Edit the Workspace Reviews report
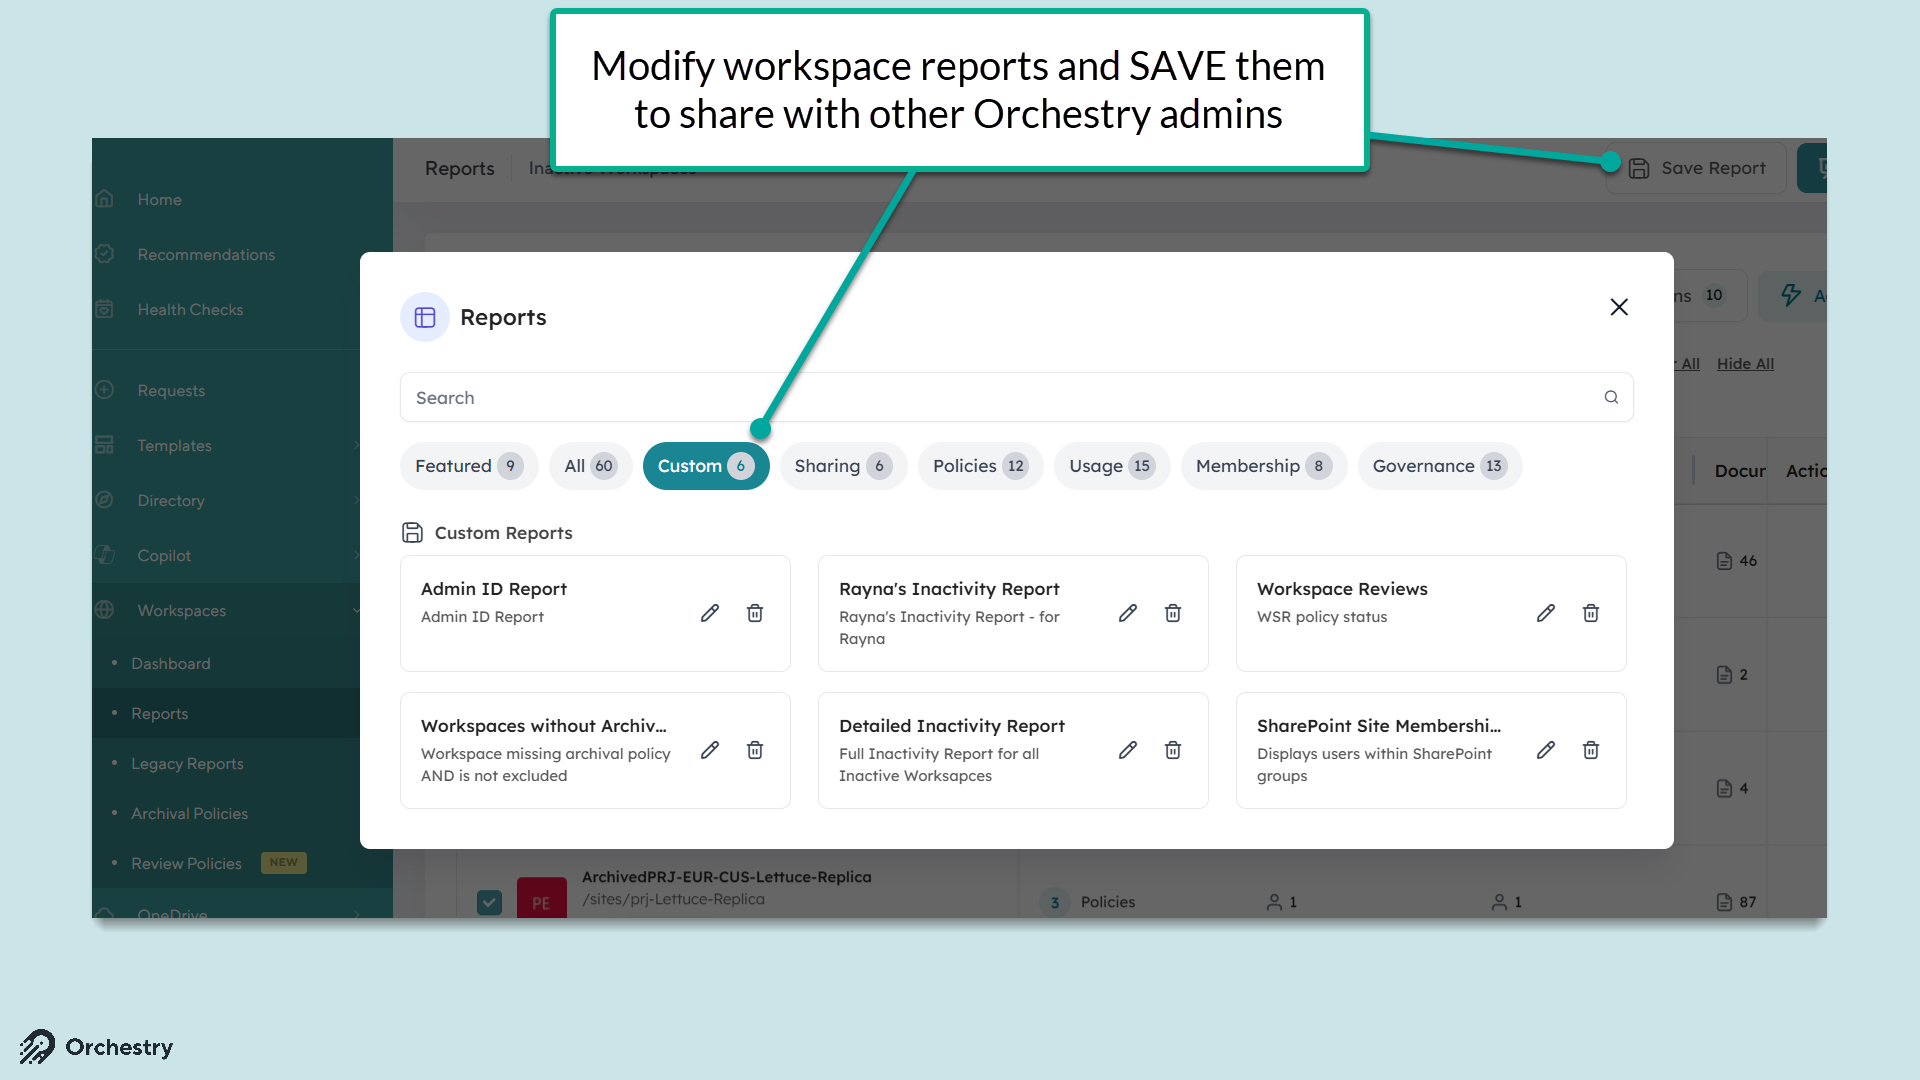 coord(1546,613)
